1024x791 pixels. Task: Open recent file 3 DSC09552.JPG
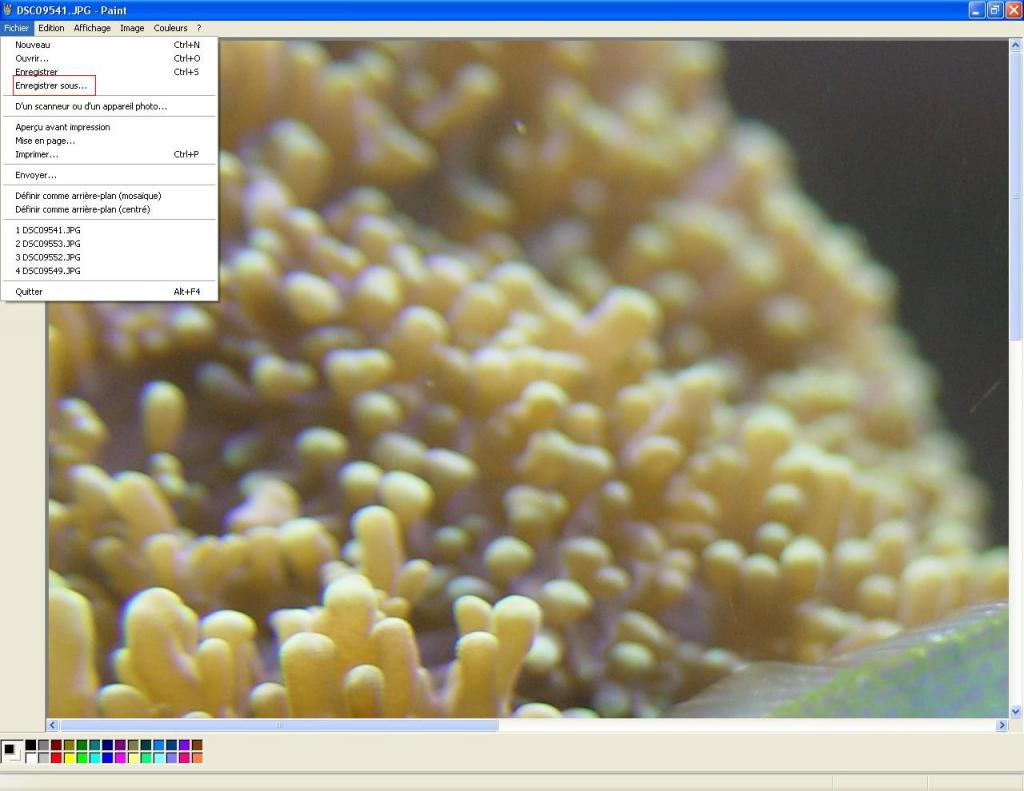click(x=108, y=257)
